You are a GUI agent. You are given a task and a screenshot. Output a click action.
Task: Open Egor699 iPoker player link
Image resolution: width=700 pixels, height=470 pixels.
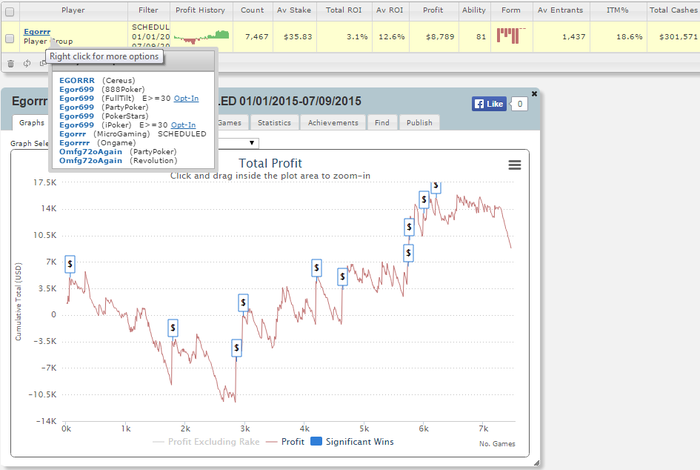click(76, 125)
